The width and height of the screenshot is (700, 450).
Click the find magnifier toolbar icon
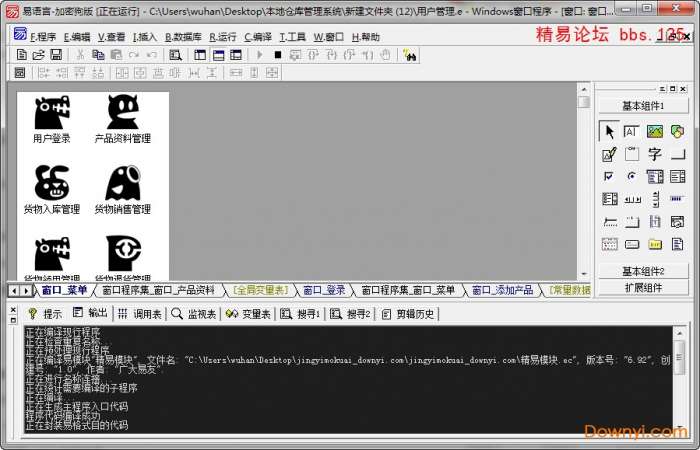click(x=175, y=55)
